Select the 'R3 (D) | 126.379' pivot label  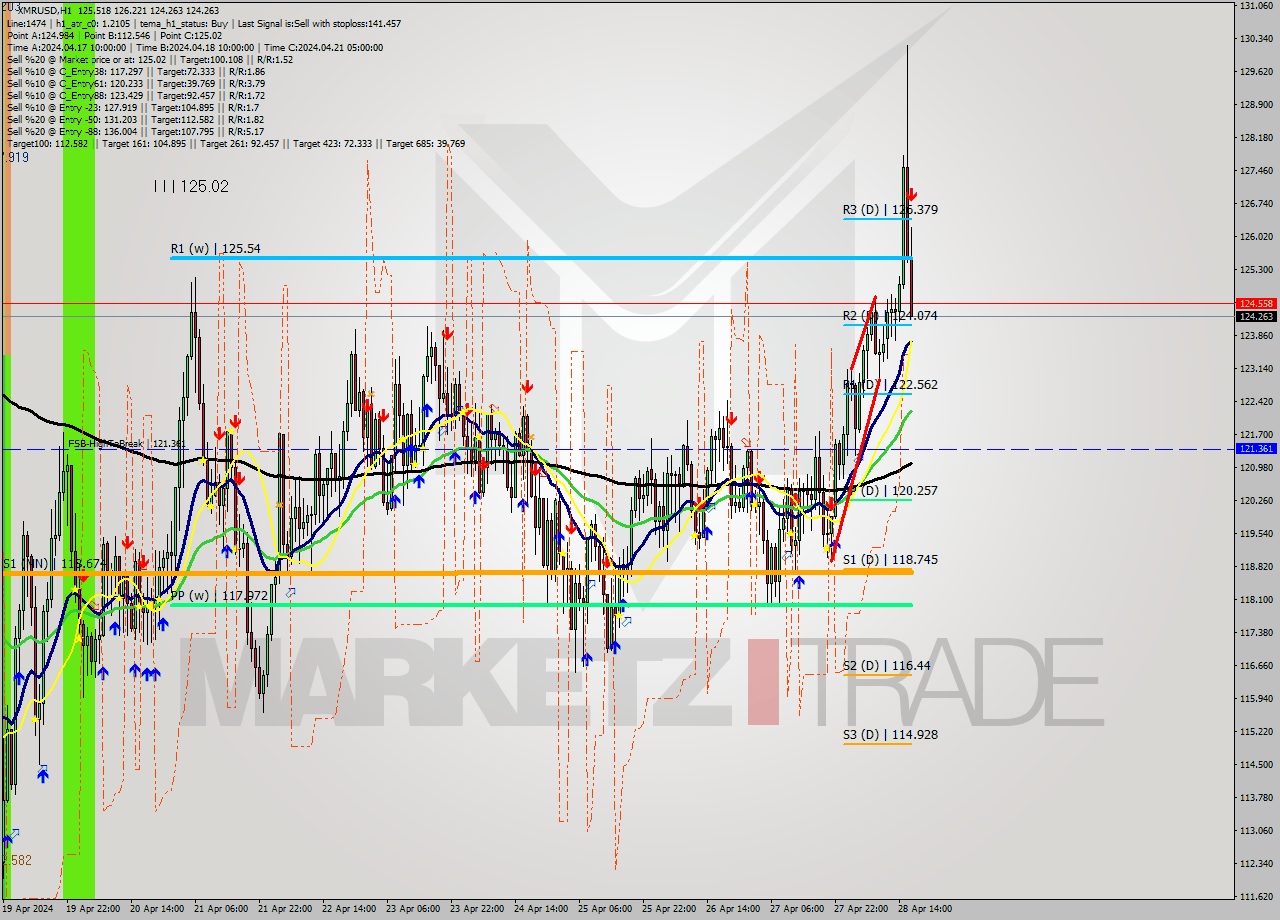(x=890, y=209)
